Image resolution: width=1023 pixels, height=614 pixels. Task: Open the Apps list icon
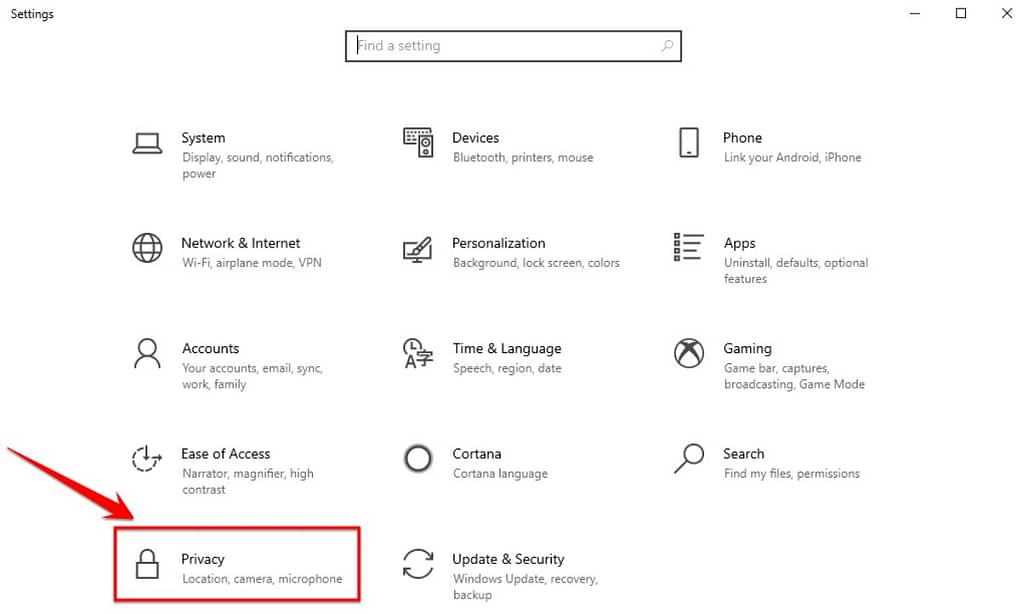click(x=688, y=247)
